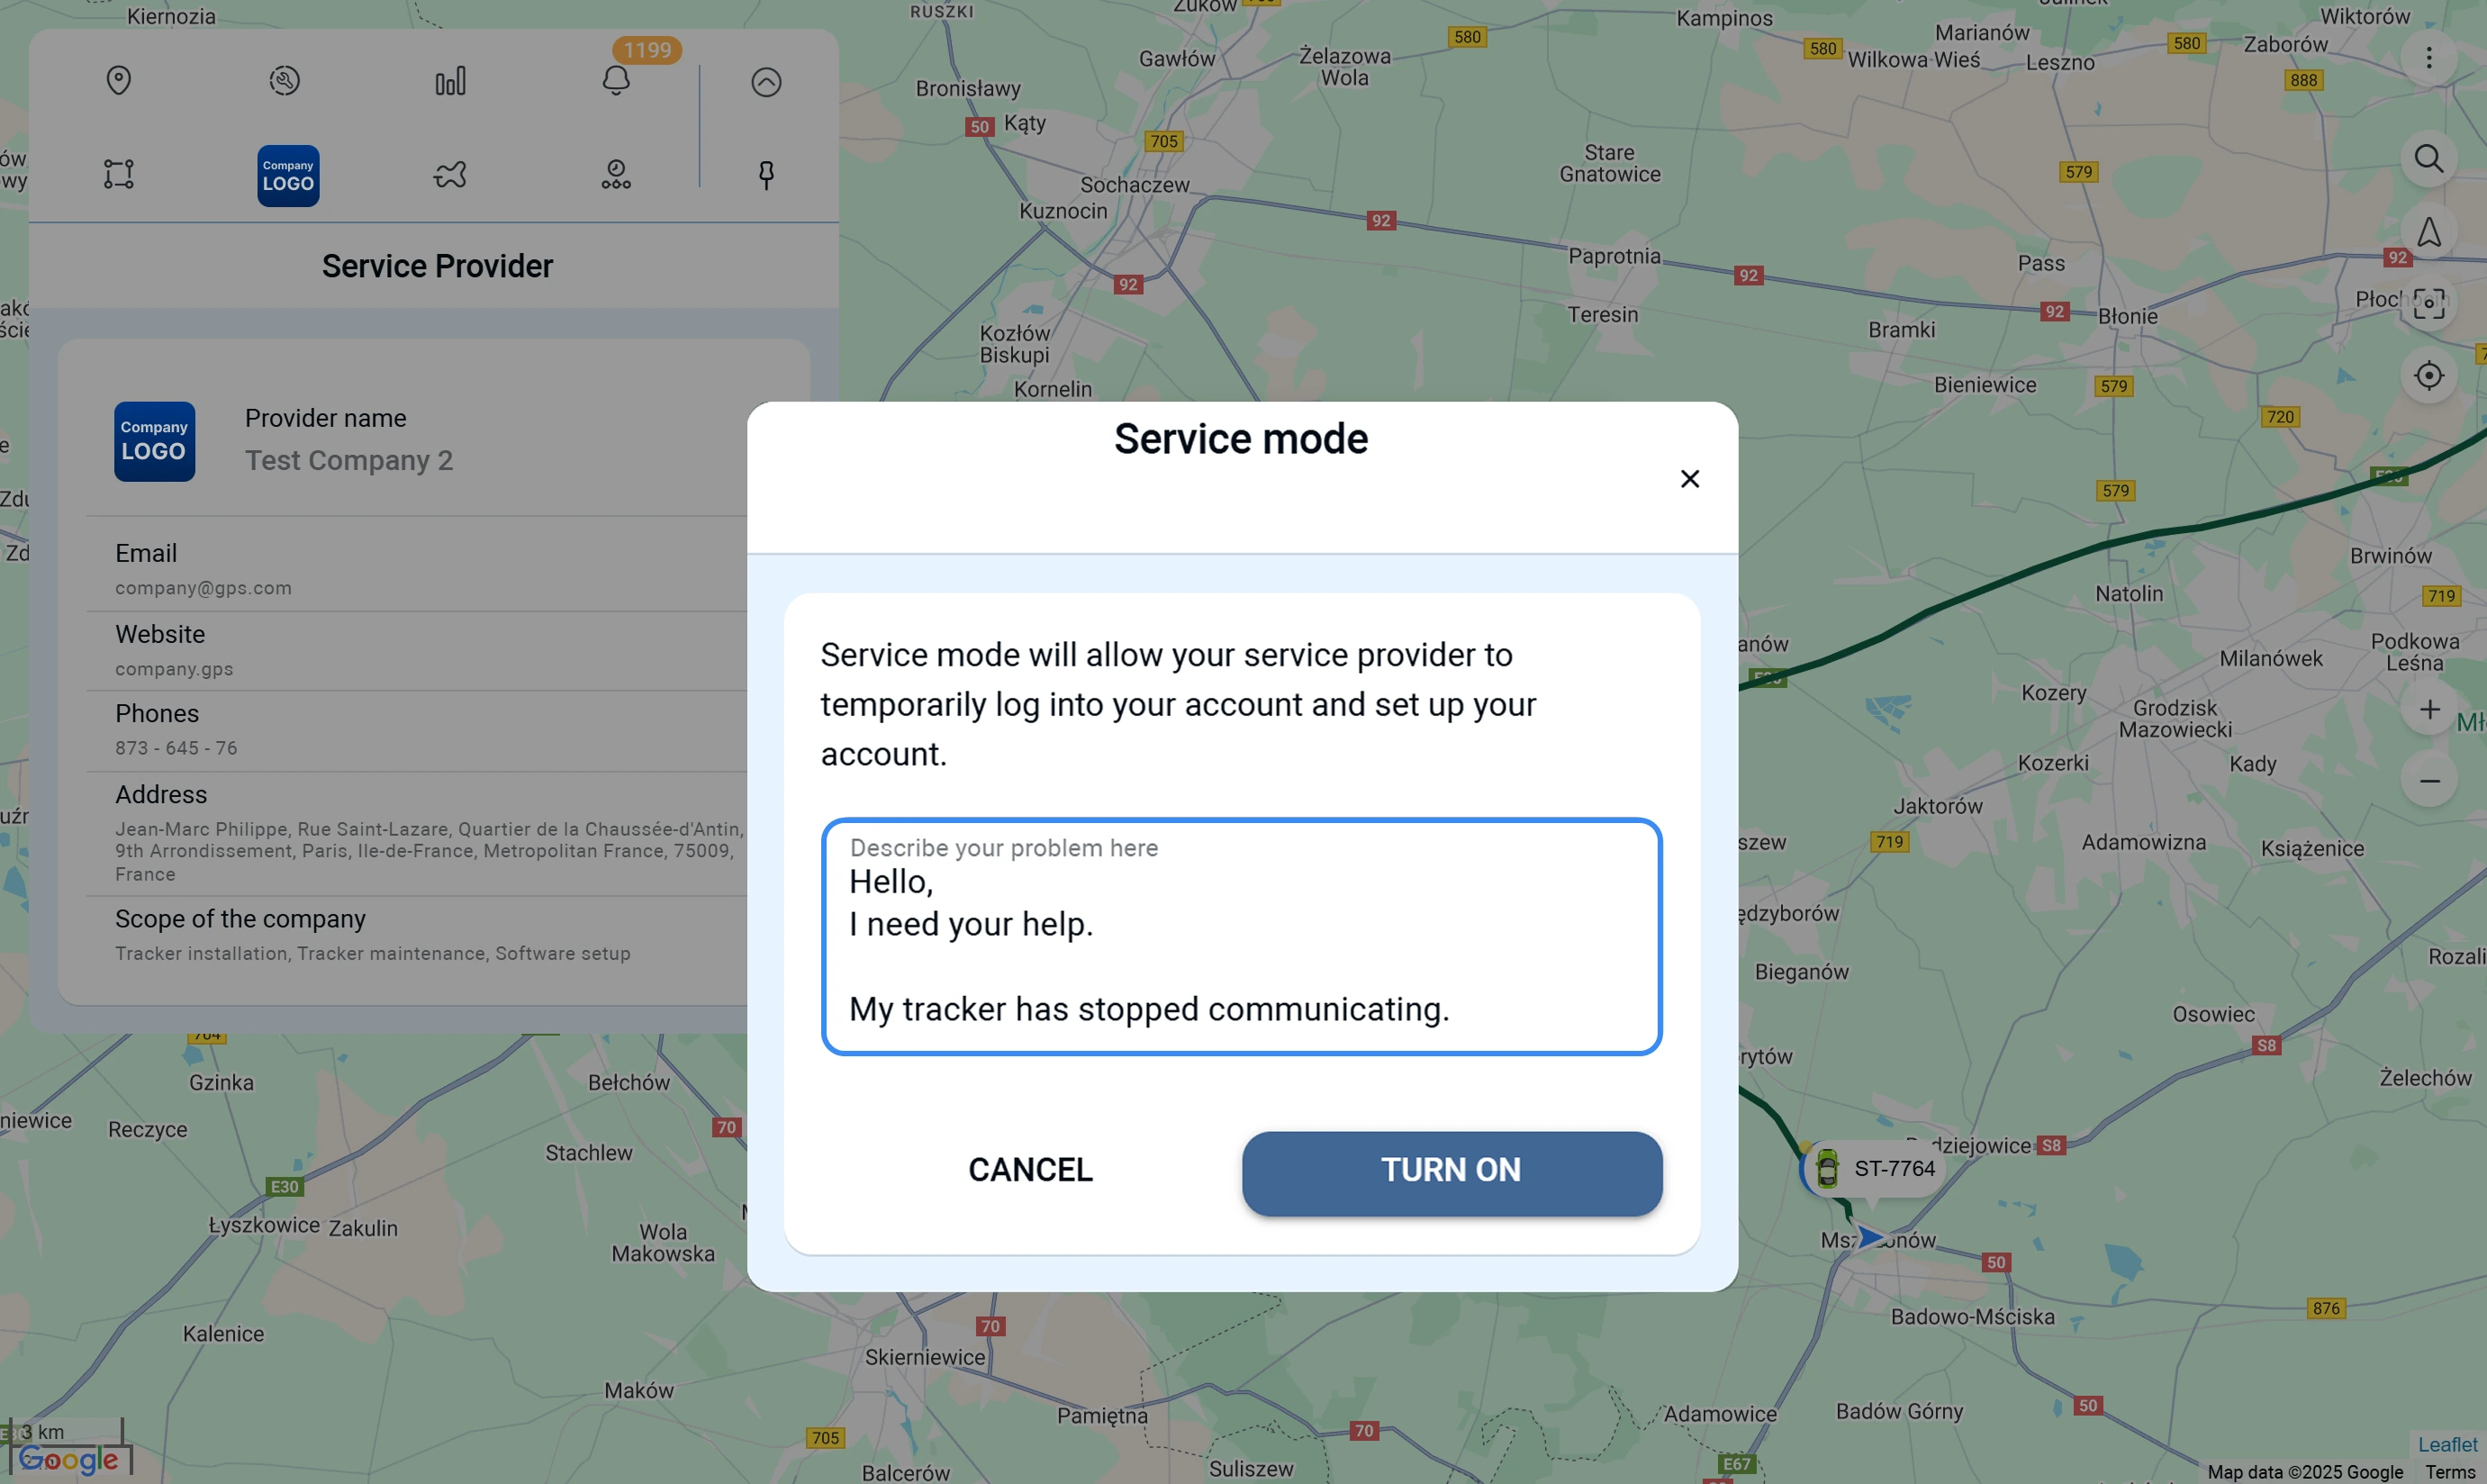
Task: Click the location pin icon in panel
Action: tap(119, 81)
